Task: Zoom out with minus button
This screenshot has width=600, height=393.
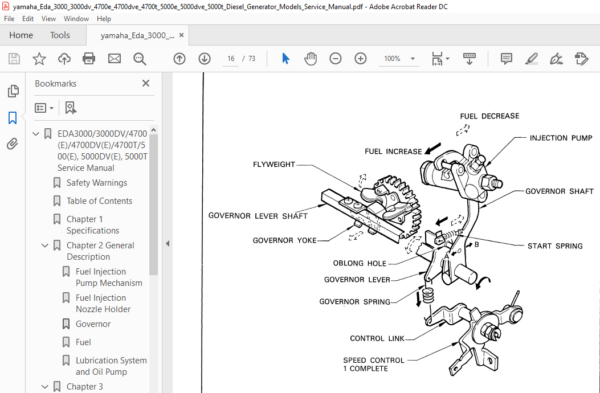Action: point(335,59)
